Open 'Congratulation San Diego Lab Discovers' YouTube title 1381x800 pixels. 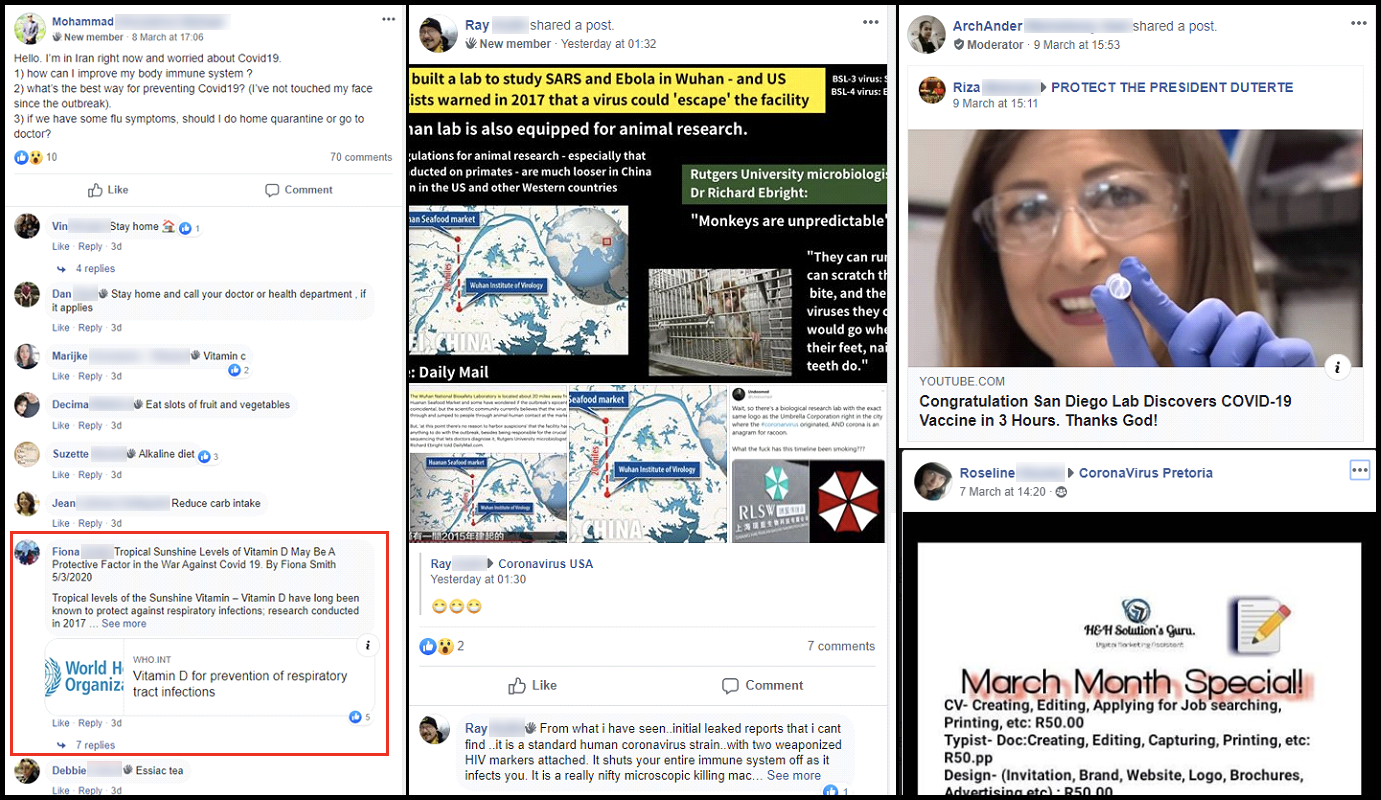coord(1105,411)
